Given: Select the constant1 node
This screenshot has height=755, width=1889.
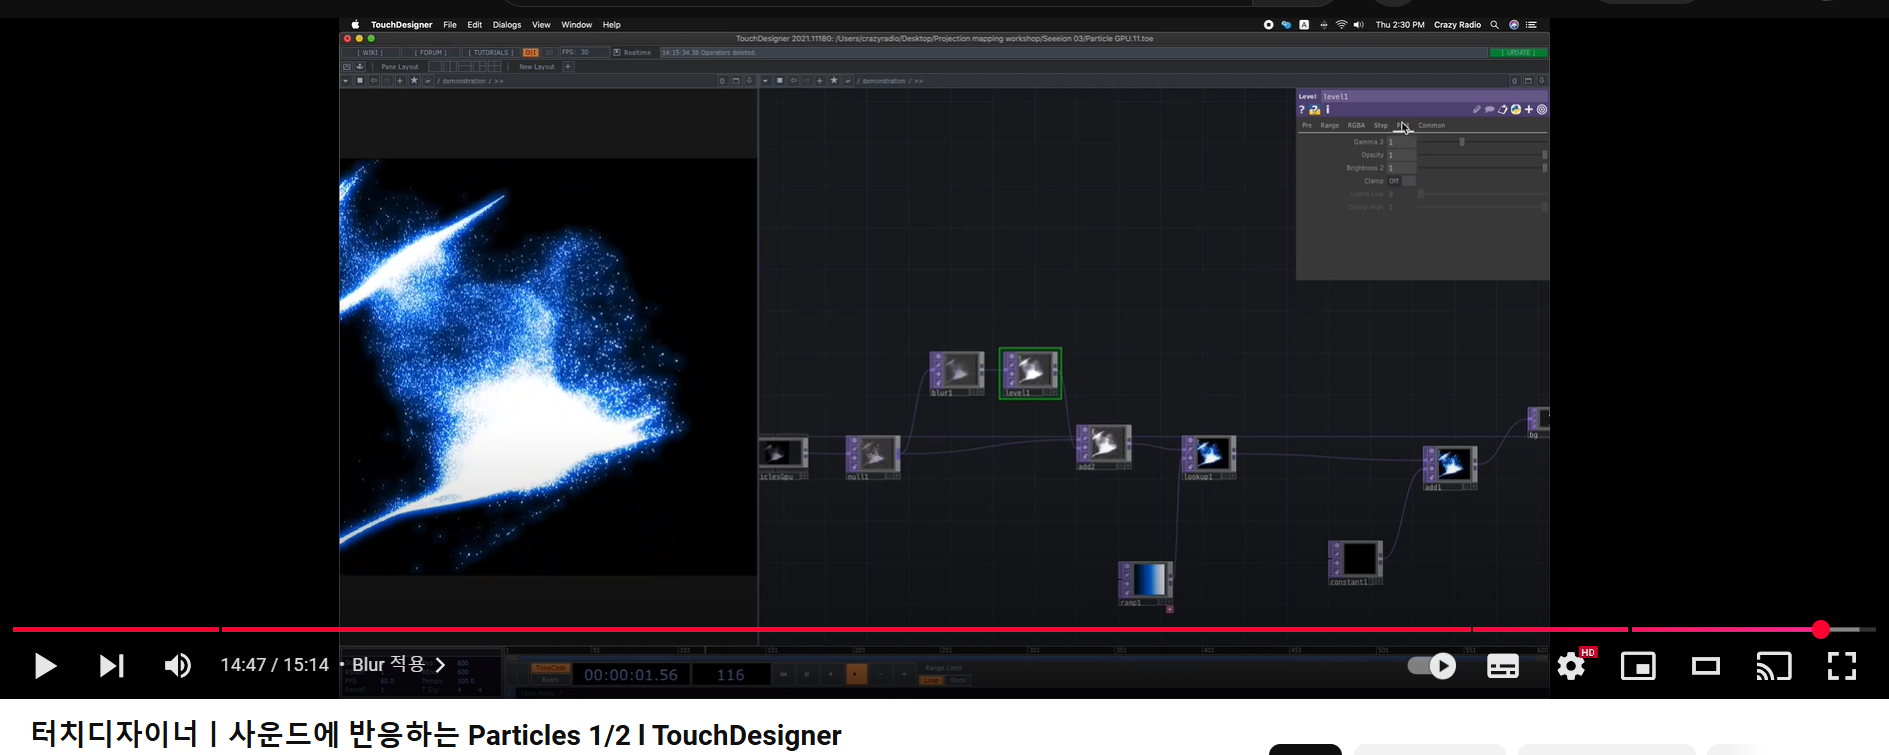Looking at the screenshot, I should [x=1356, y=562].
